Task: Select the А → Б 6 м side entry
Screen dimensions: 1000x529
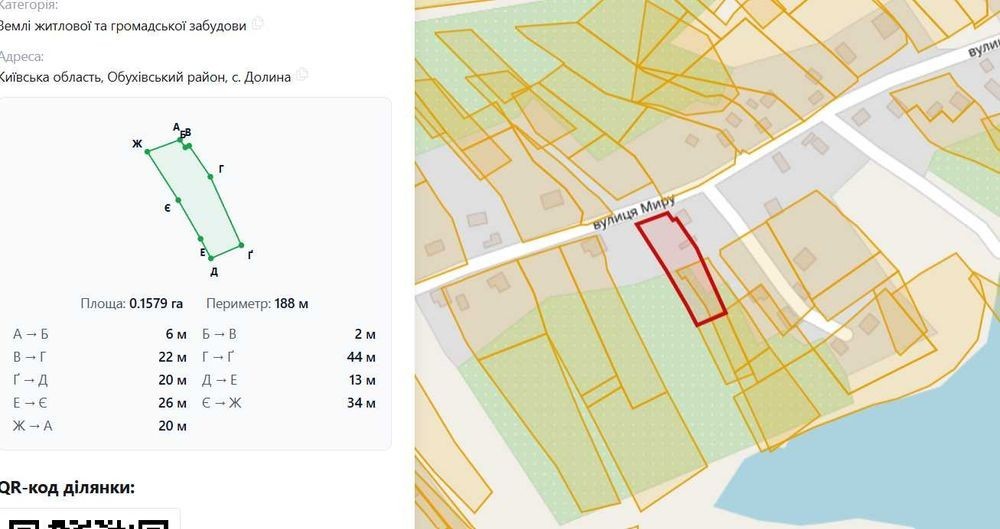Action: click(x=99, y=334)
